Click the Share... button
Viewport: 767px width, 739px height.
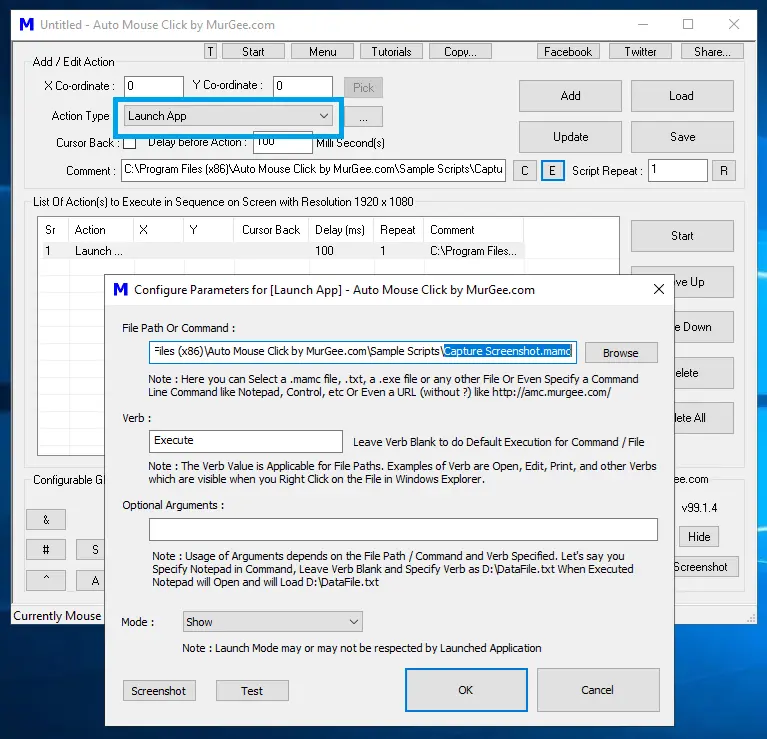coord(712,51)
